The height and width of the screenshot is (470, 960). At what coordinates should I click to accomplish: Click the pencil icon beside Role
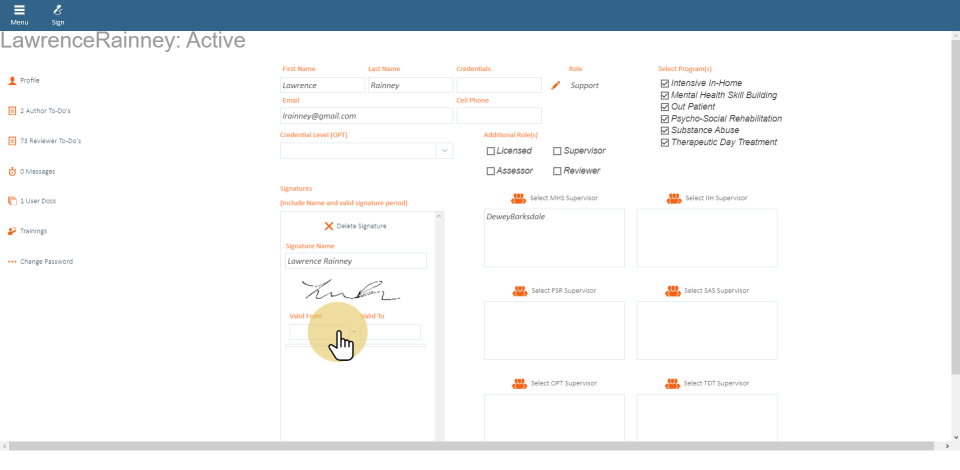pos(556,86)
